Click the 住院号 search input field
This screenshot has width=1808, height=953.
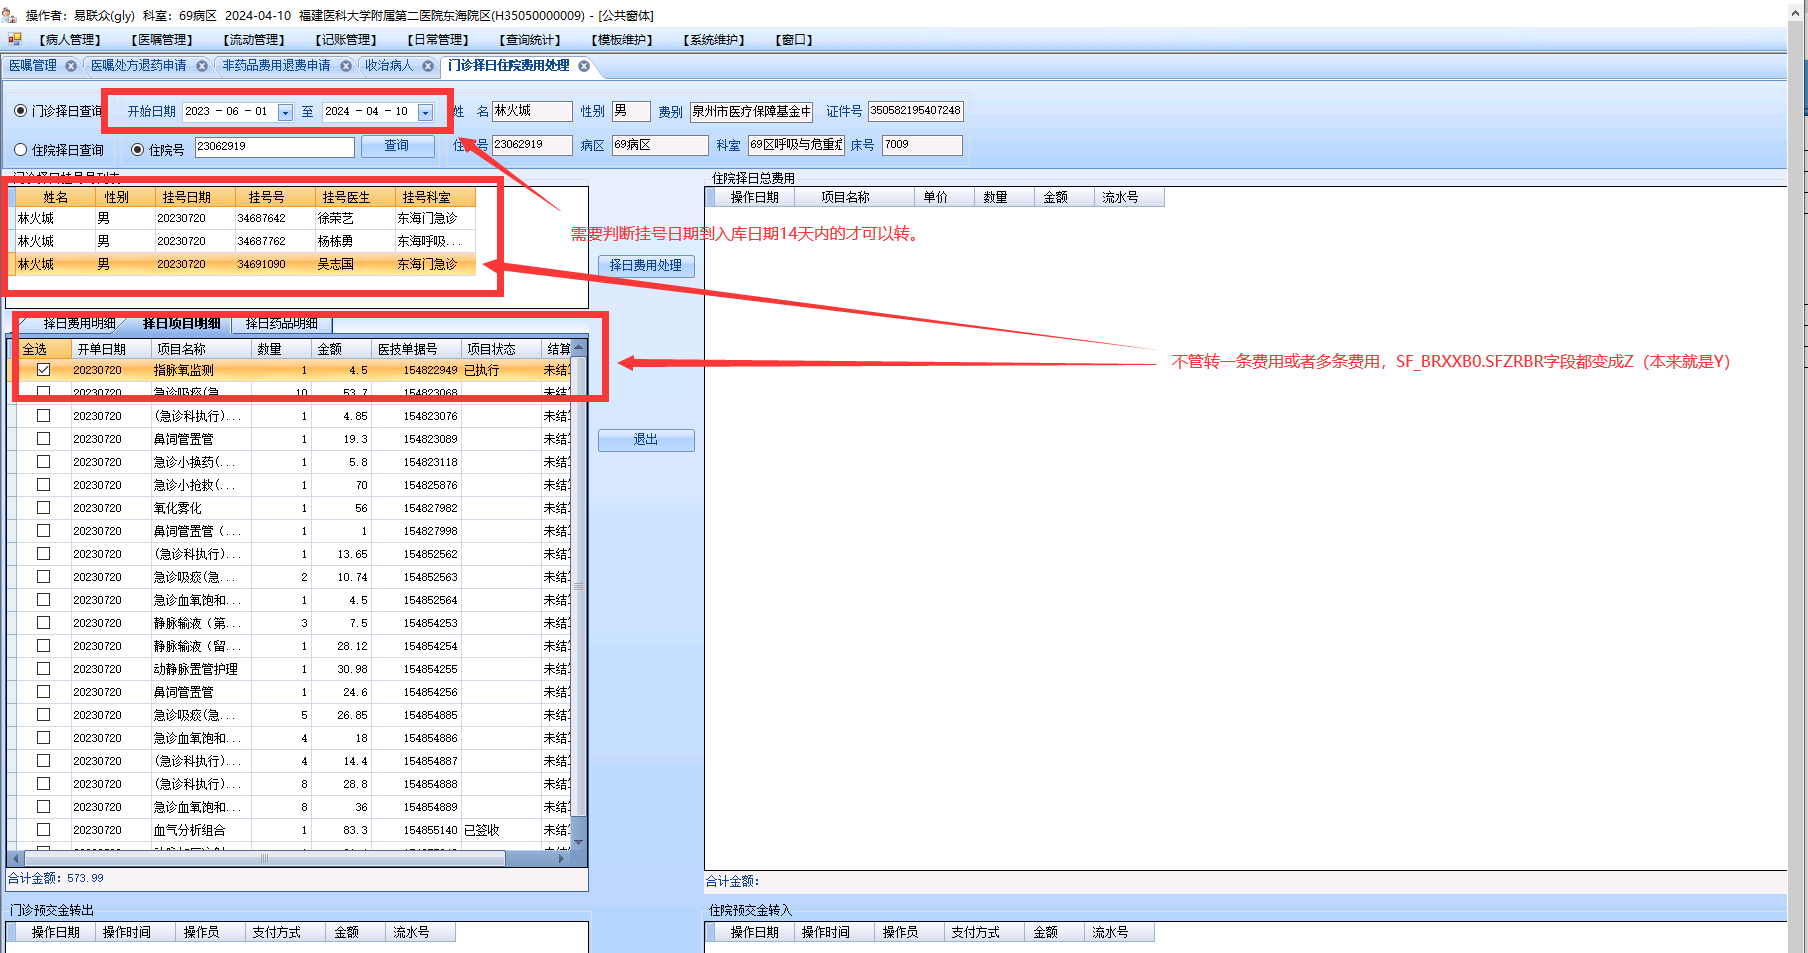pos(275,147)
